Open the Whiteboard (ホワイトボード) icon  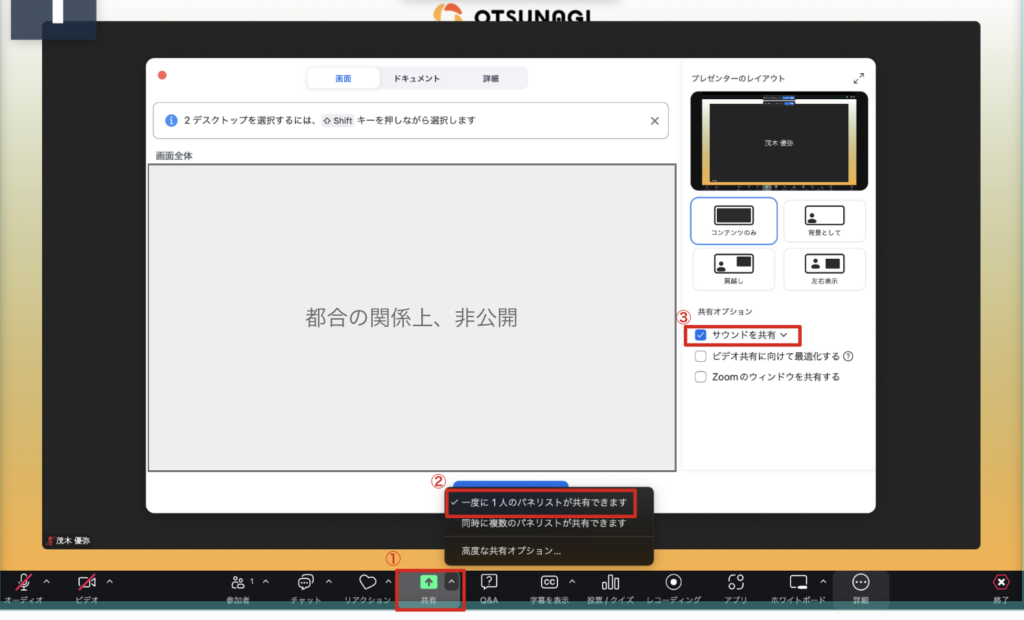[x=798, y=583]
